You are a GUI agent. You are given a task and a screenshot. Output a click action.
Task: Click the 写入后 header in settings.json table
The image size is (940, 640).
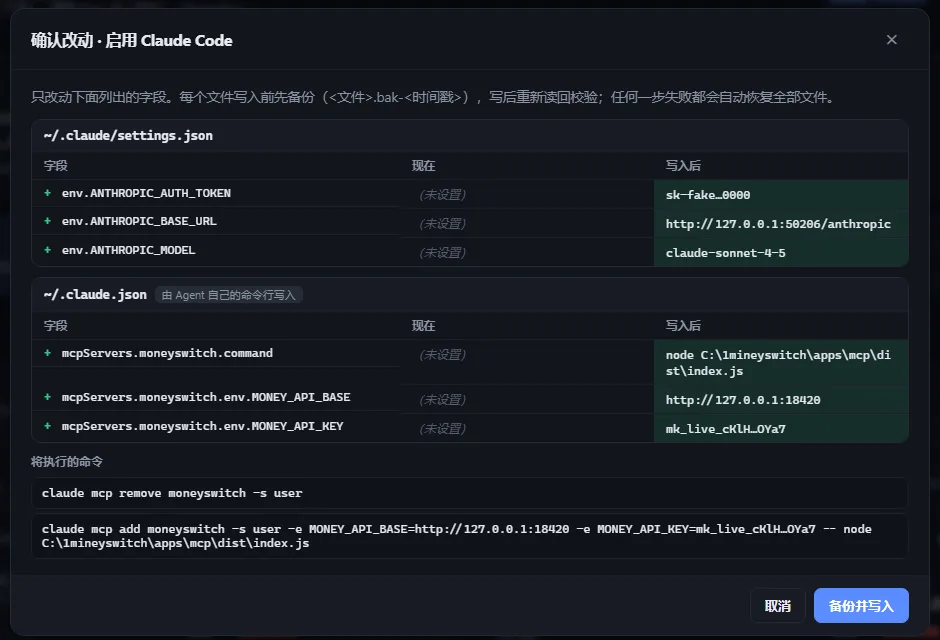(x=683, y=165)
